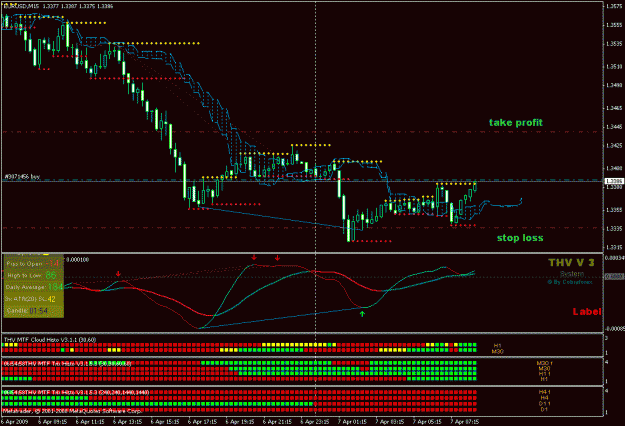Click price axis label 1.3465
The width and height of the screenshot is (625, 426).
coord(614,108)
